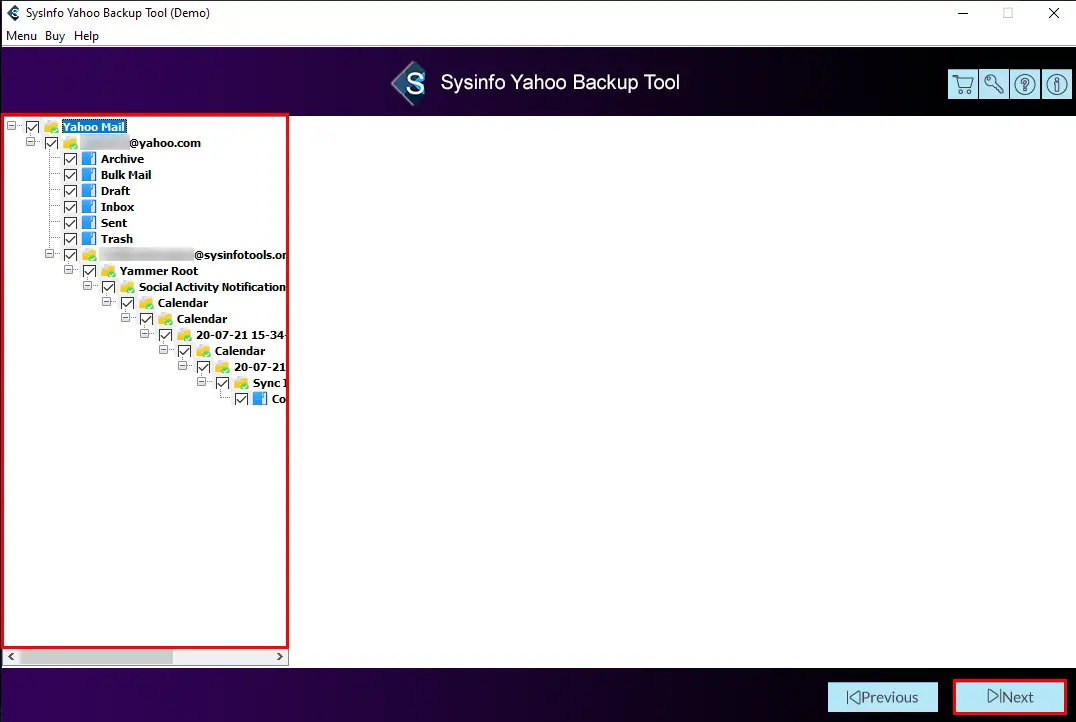Collapse the @sysinfotools account node
This screenshot has height=722, width=1076.
[49, 253]
